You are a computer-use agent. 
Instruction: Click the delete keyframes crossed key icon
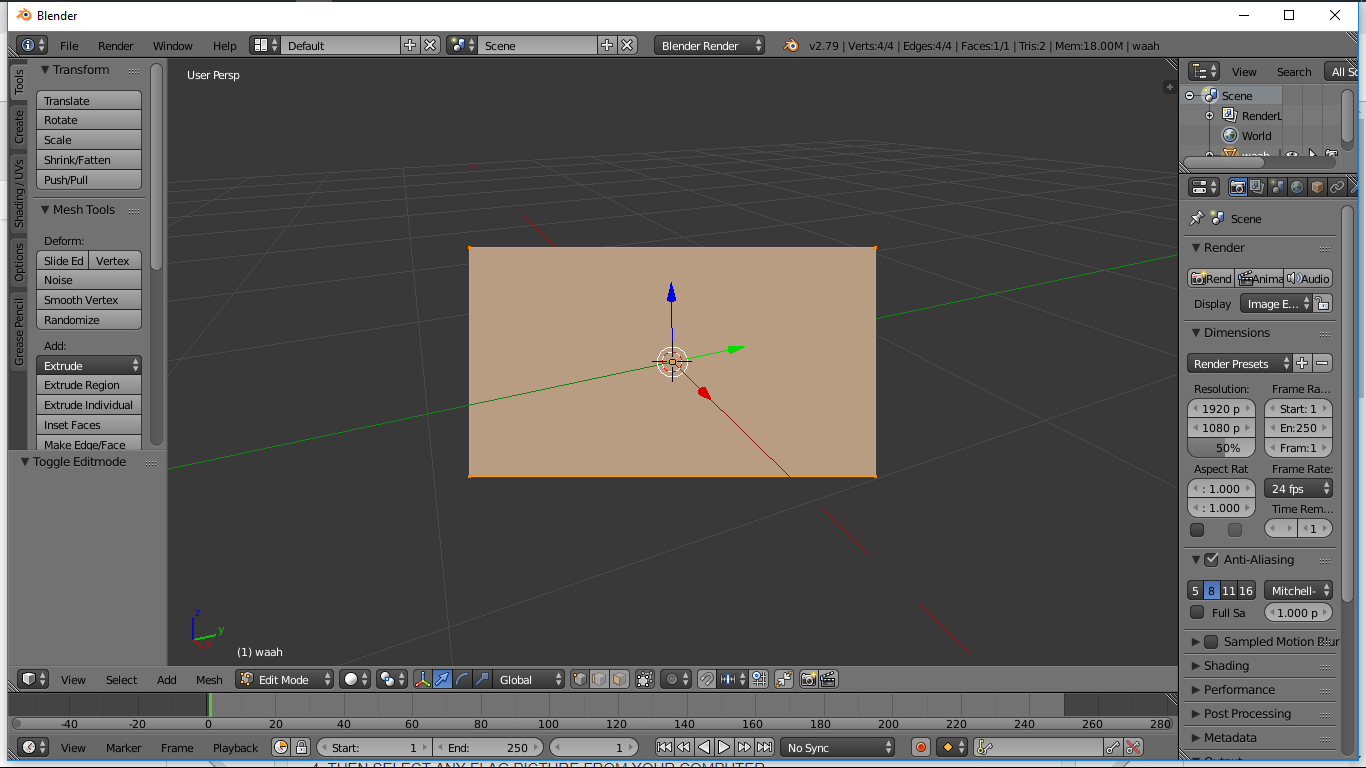(1133, 747)
